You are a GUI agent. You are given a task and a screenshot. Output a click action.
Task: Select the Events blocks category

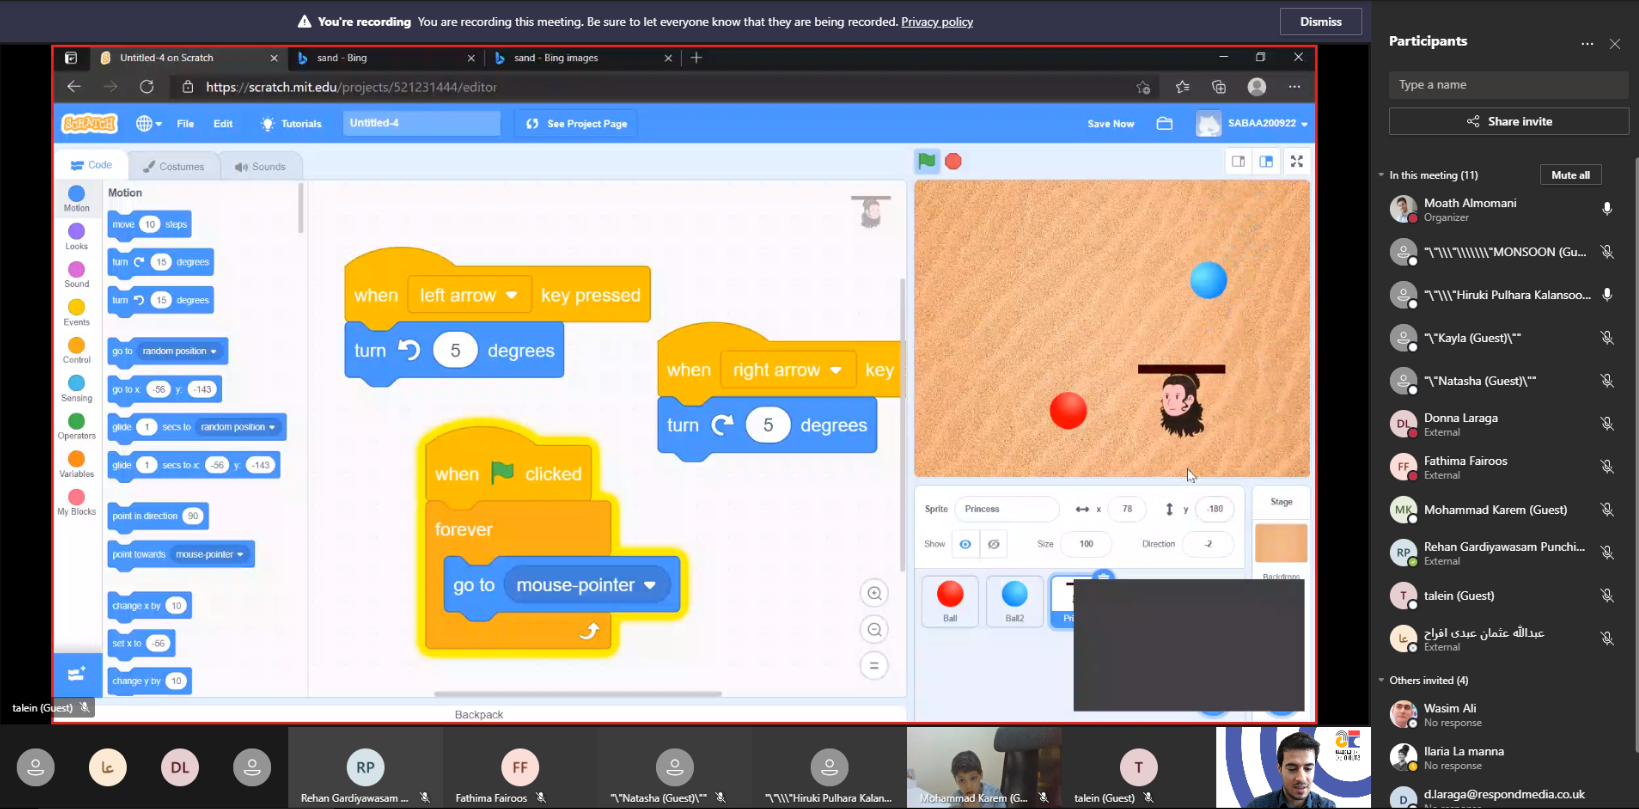77,312
